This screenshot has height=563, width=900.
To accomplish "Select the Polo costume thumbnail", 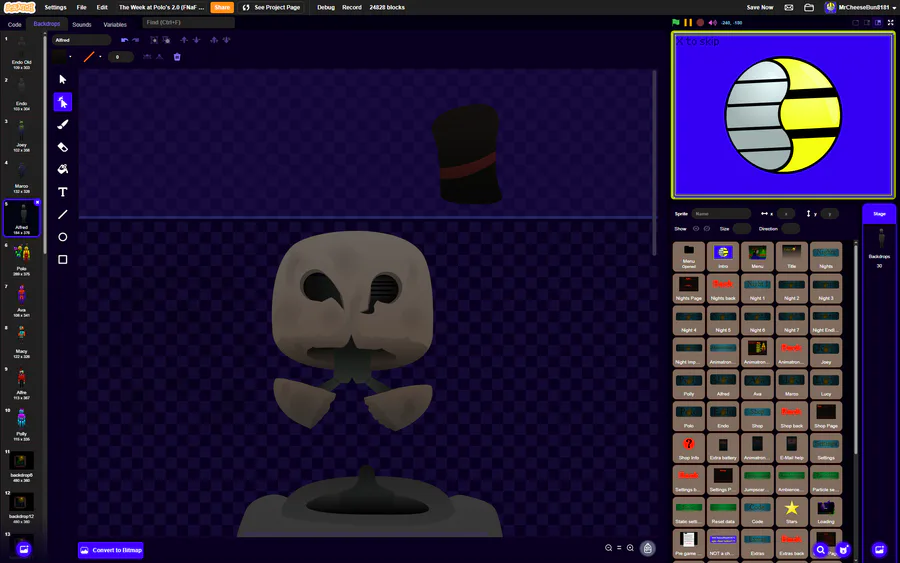I will click(22, 258).
